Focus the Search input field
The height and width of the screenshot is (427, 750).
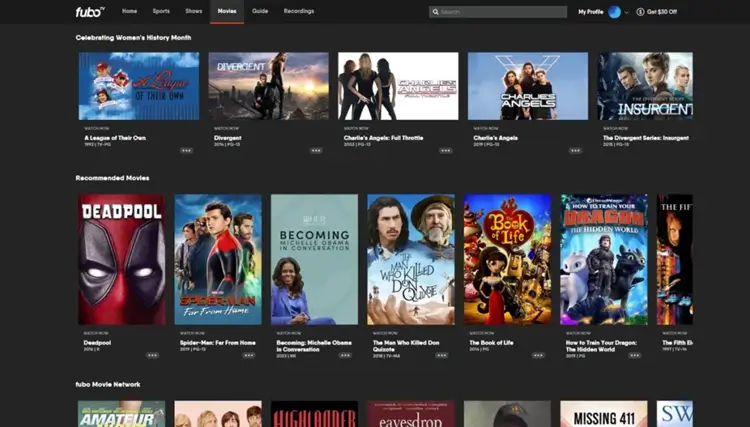pos(498,12)
